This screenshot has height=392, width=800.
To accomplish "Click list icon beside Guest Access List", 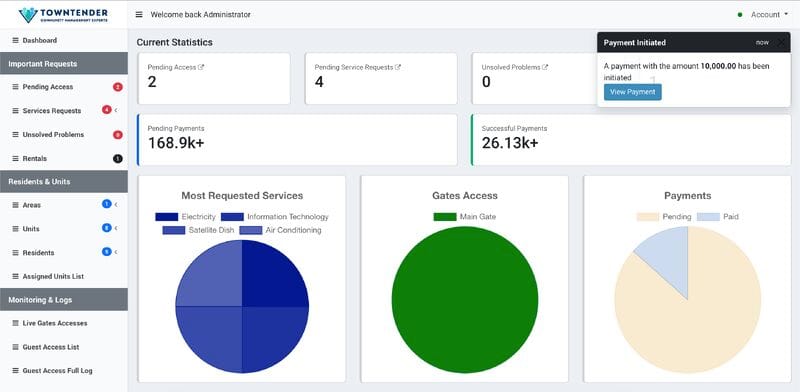I will [15, 347].
